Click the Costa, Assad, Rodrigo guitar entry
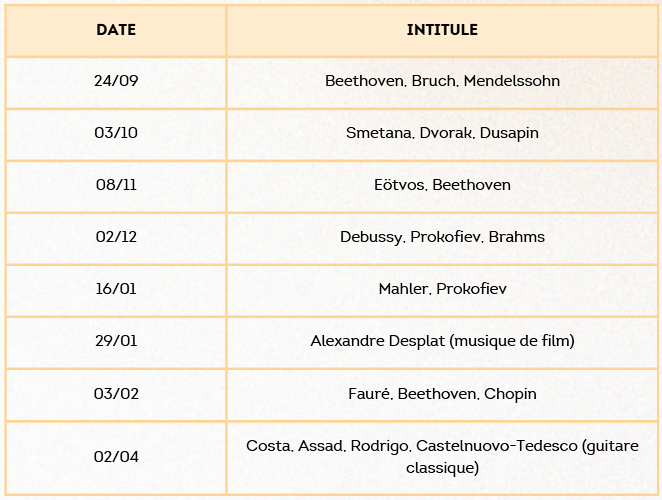The image size is (662, 500). click(x=442, y=457)
